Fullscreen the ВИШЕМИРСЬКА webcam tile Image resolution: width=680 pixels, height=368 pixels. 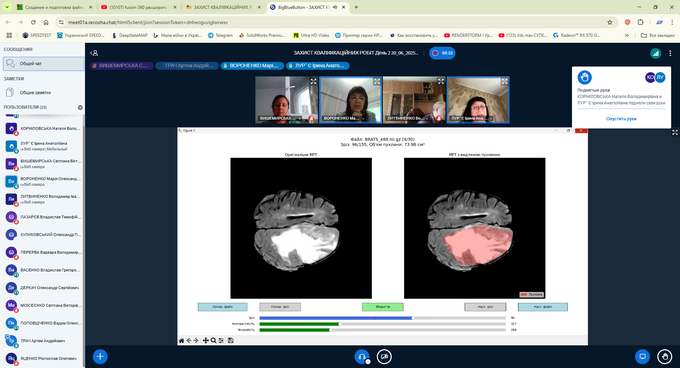[313, 81]
